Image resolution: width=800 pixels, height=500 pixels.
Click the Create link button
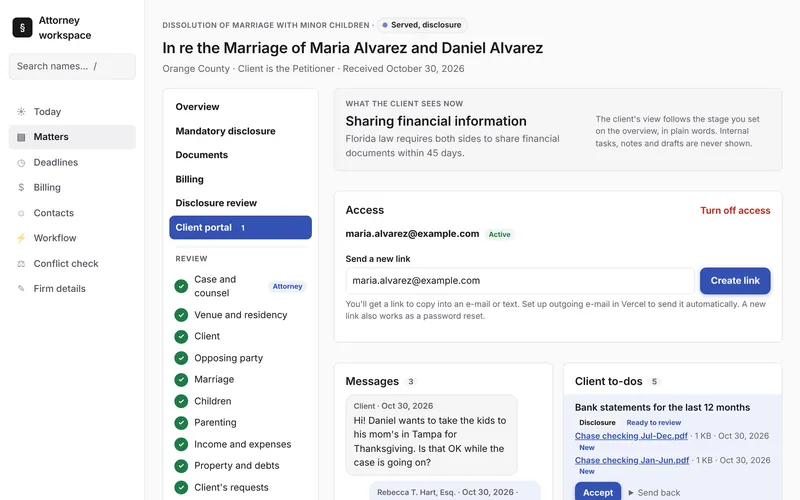tap(735, 281)
